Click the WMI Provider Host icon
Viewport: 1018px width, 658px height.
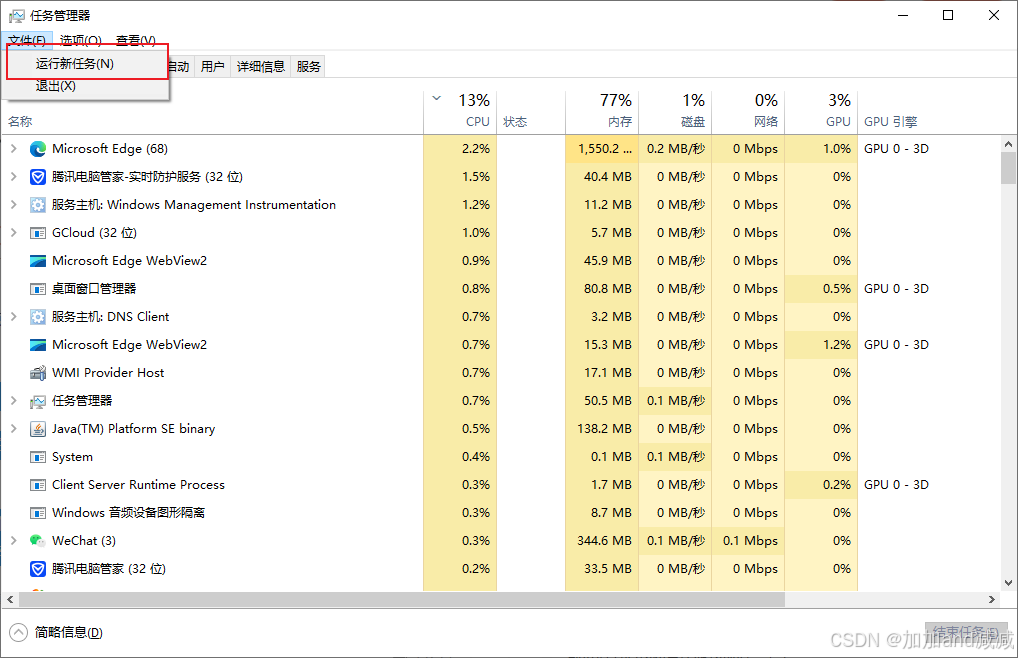tap(38, 372)
